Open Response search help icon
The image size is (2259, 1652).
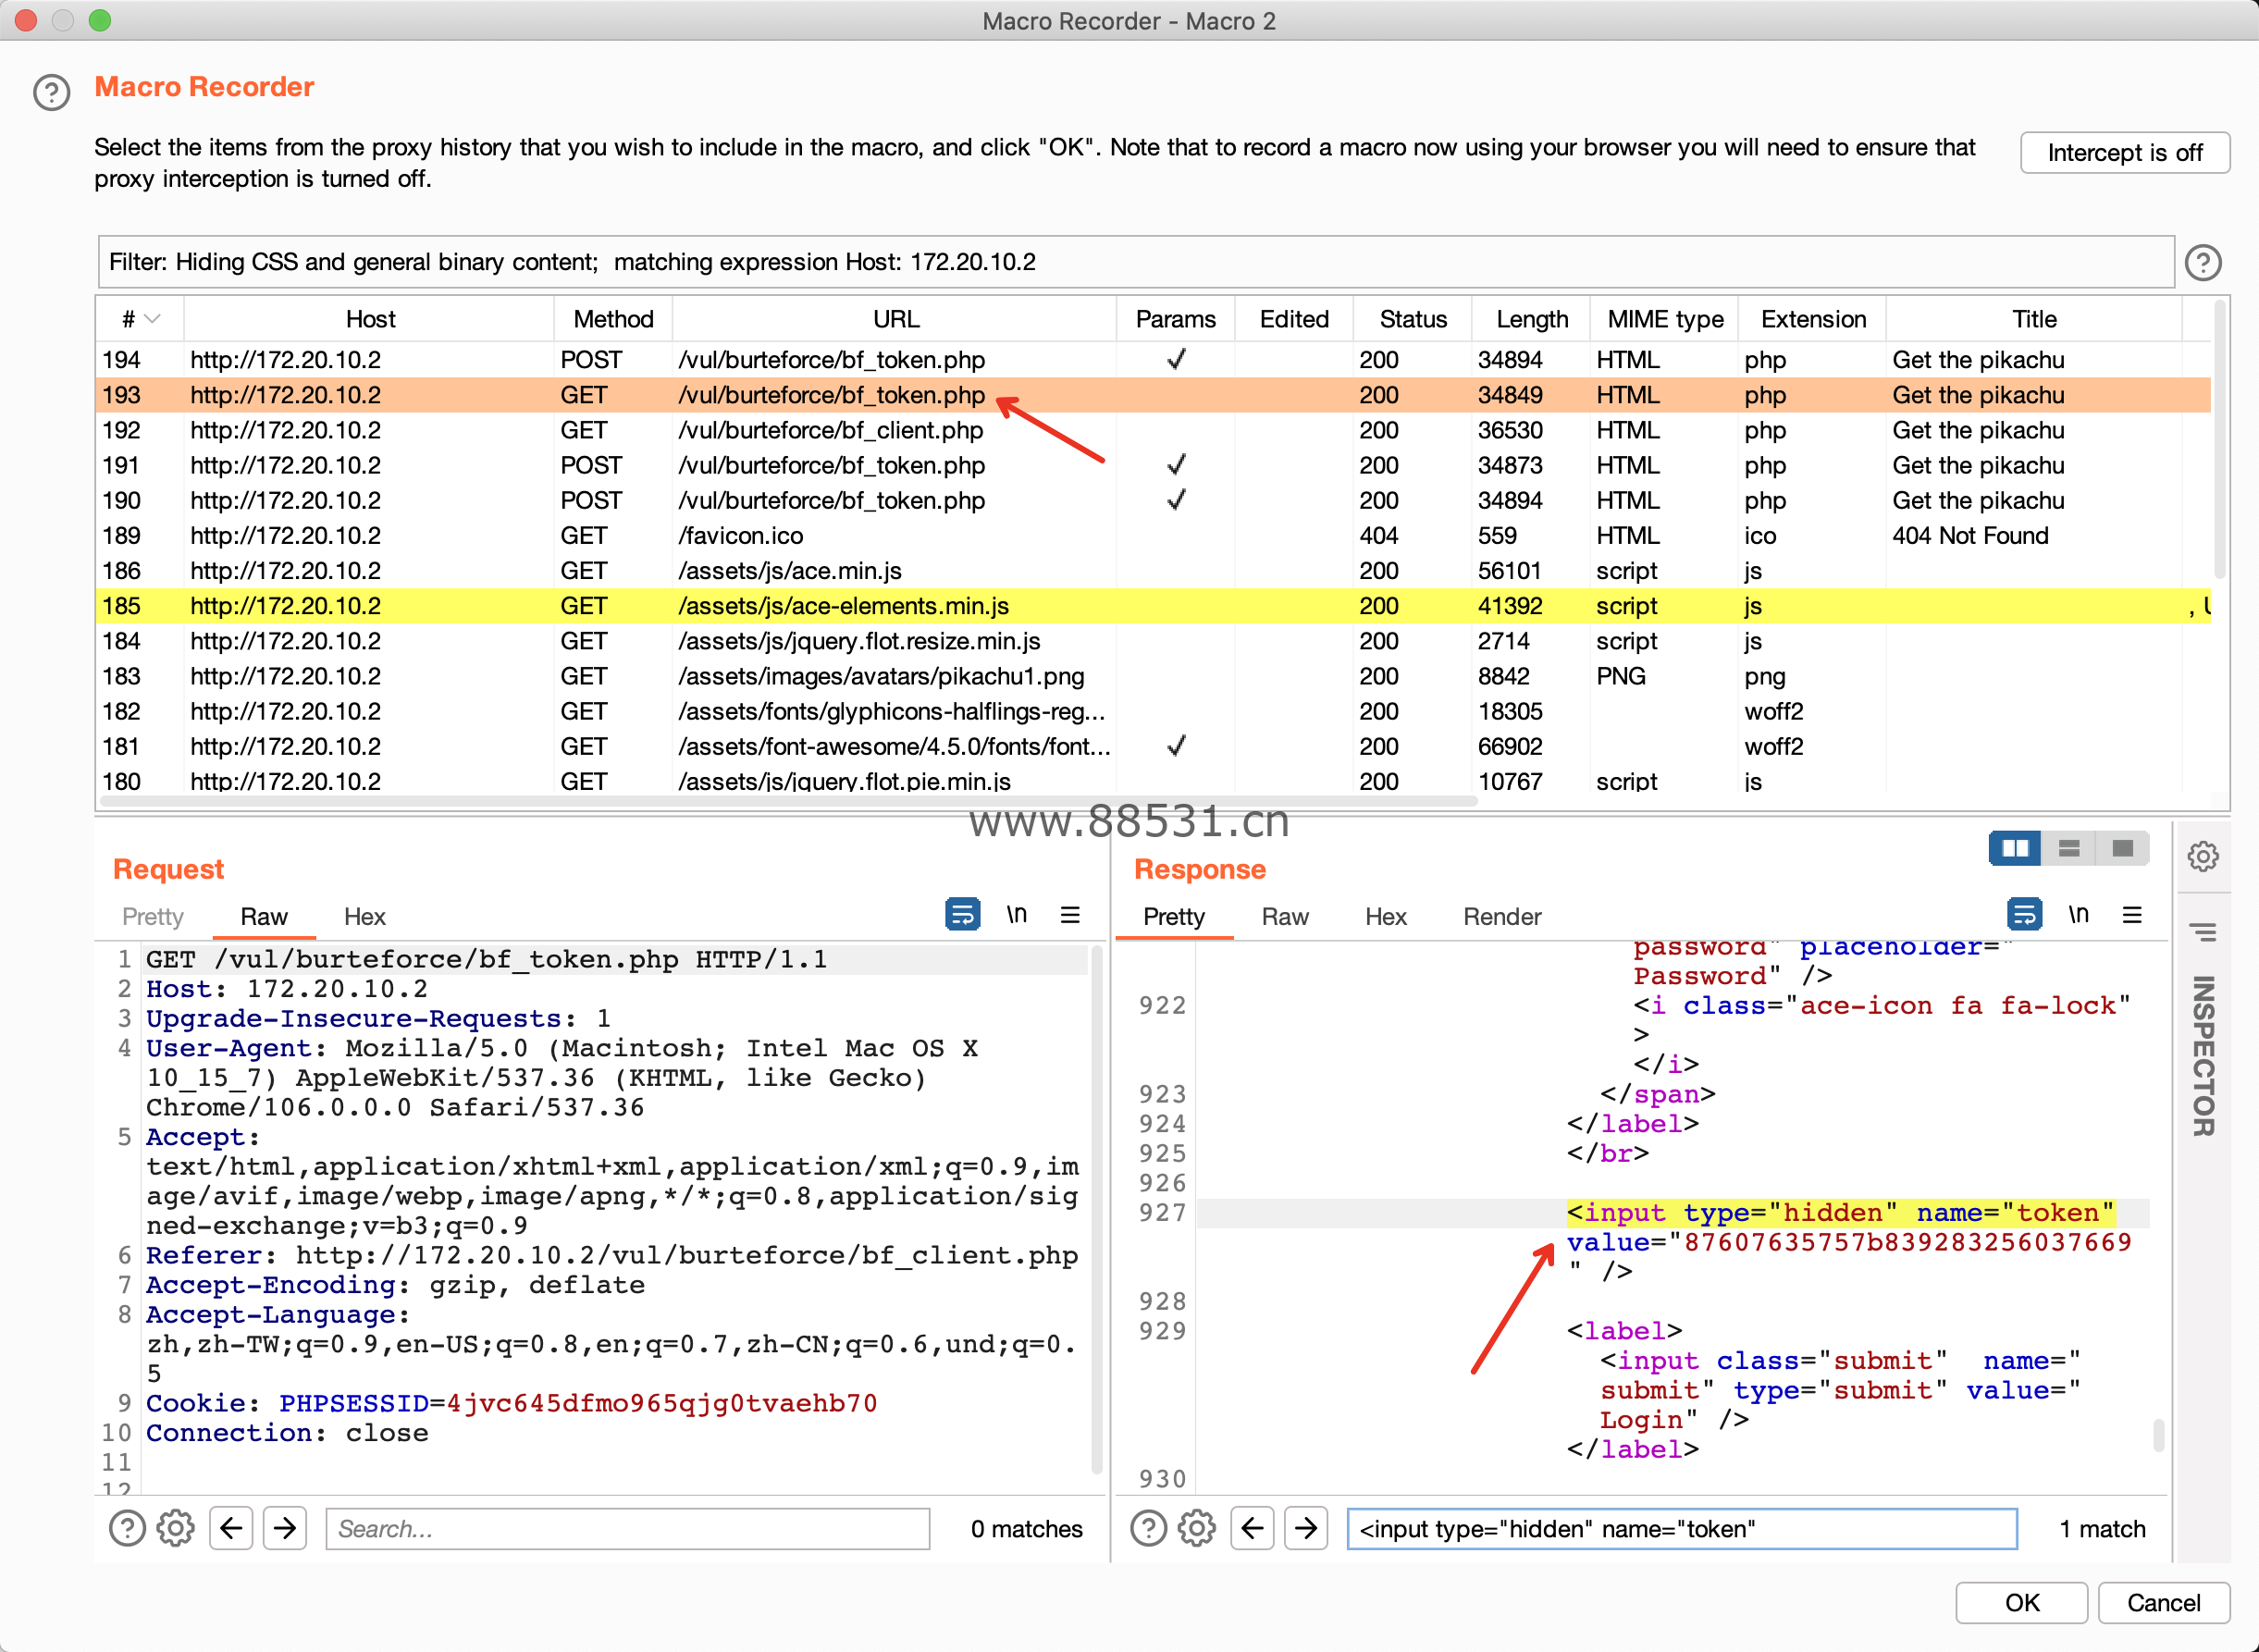[1149, 1528]
